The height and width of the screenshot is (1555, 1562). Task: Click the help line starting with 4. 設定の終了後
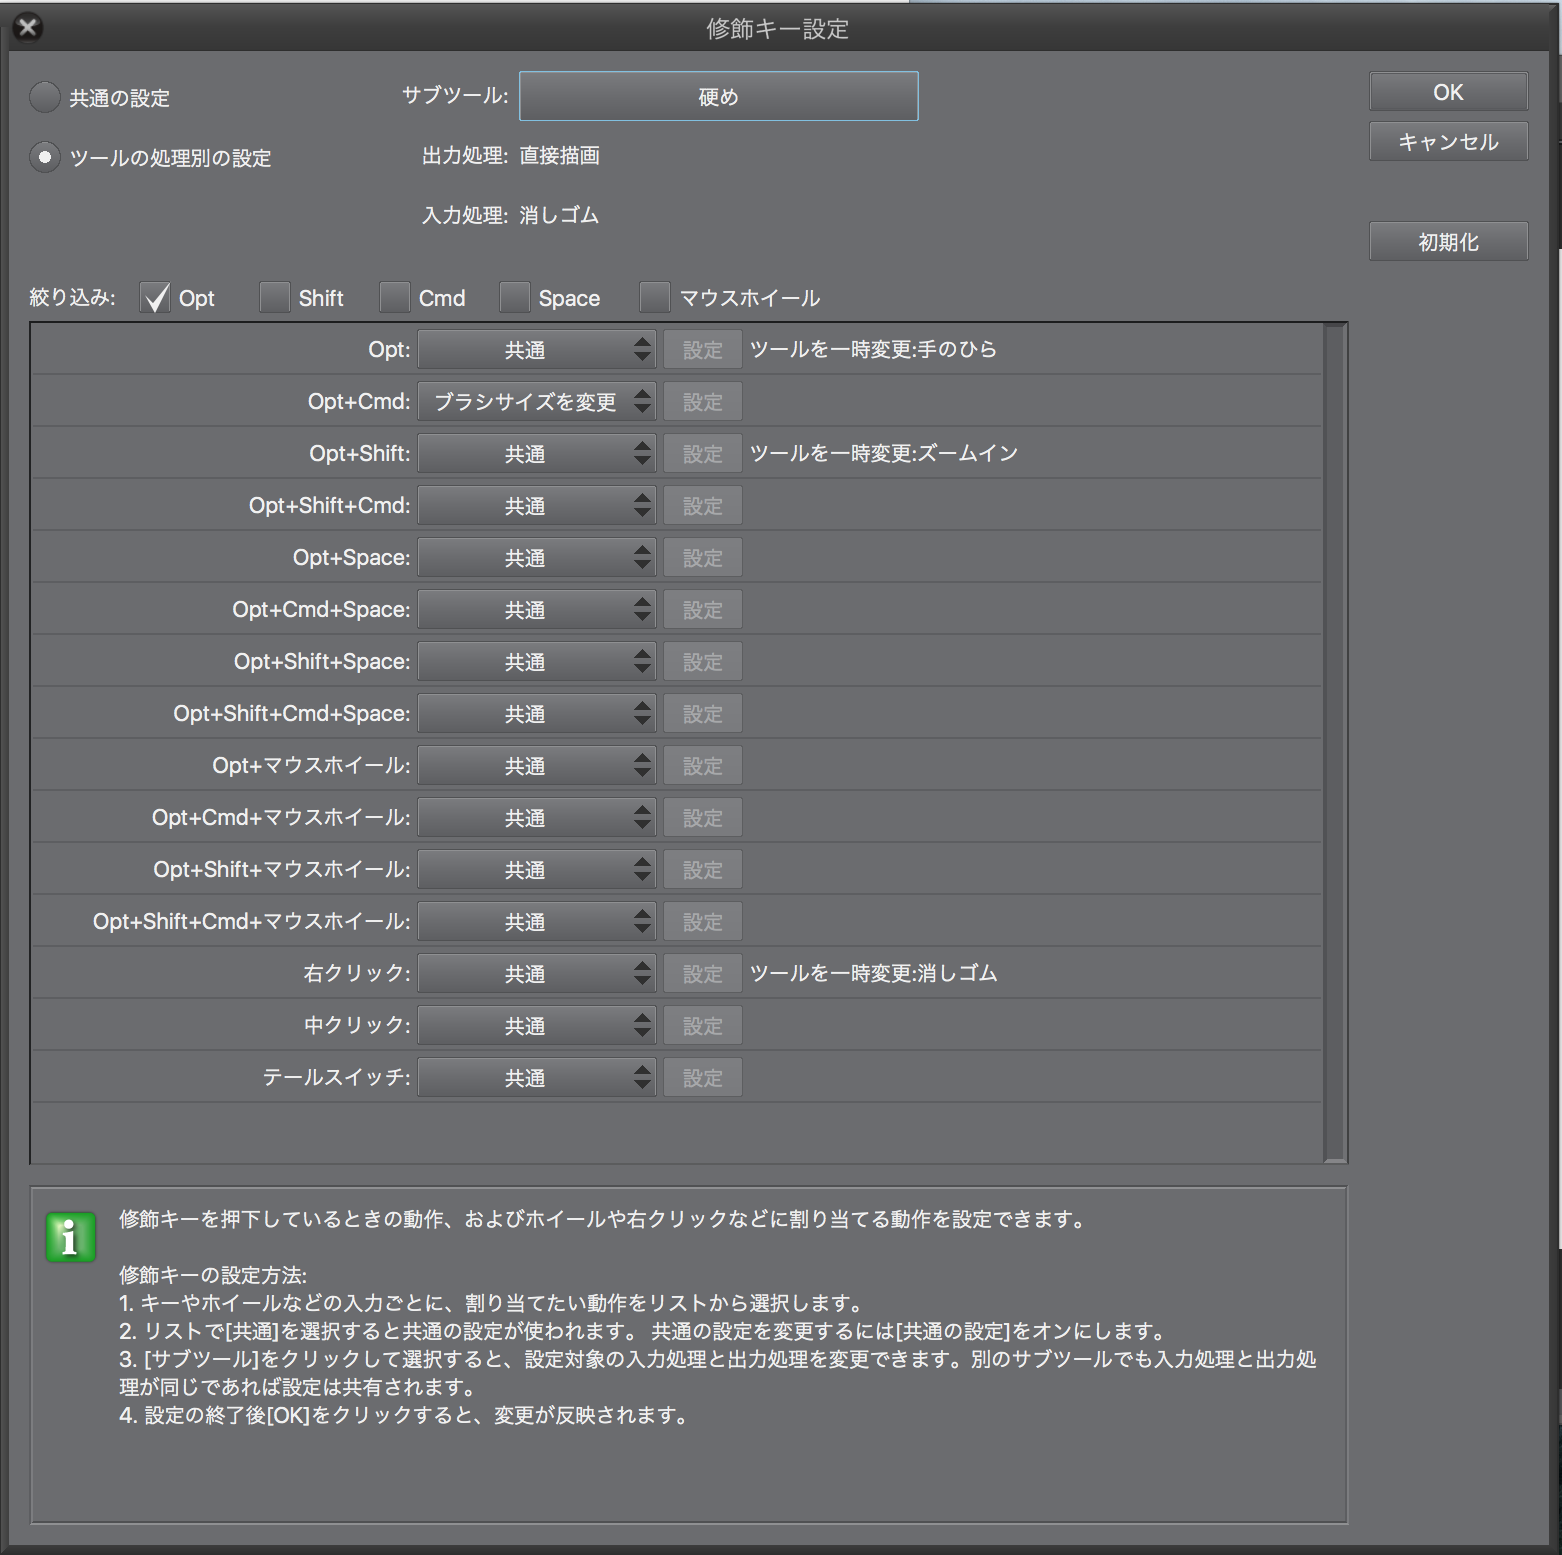404,1415
